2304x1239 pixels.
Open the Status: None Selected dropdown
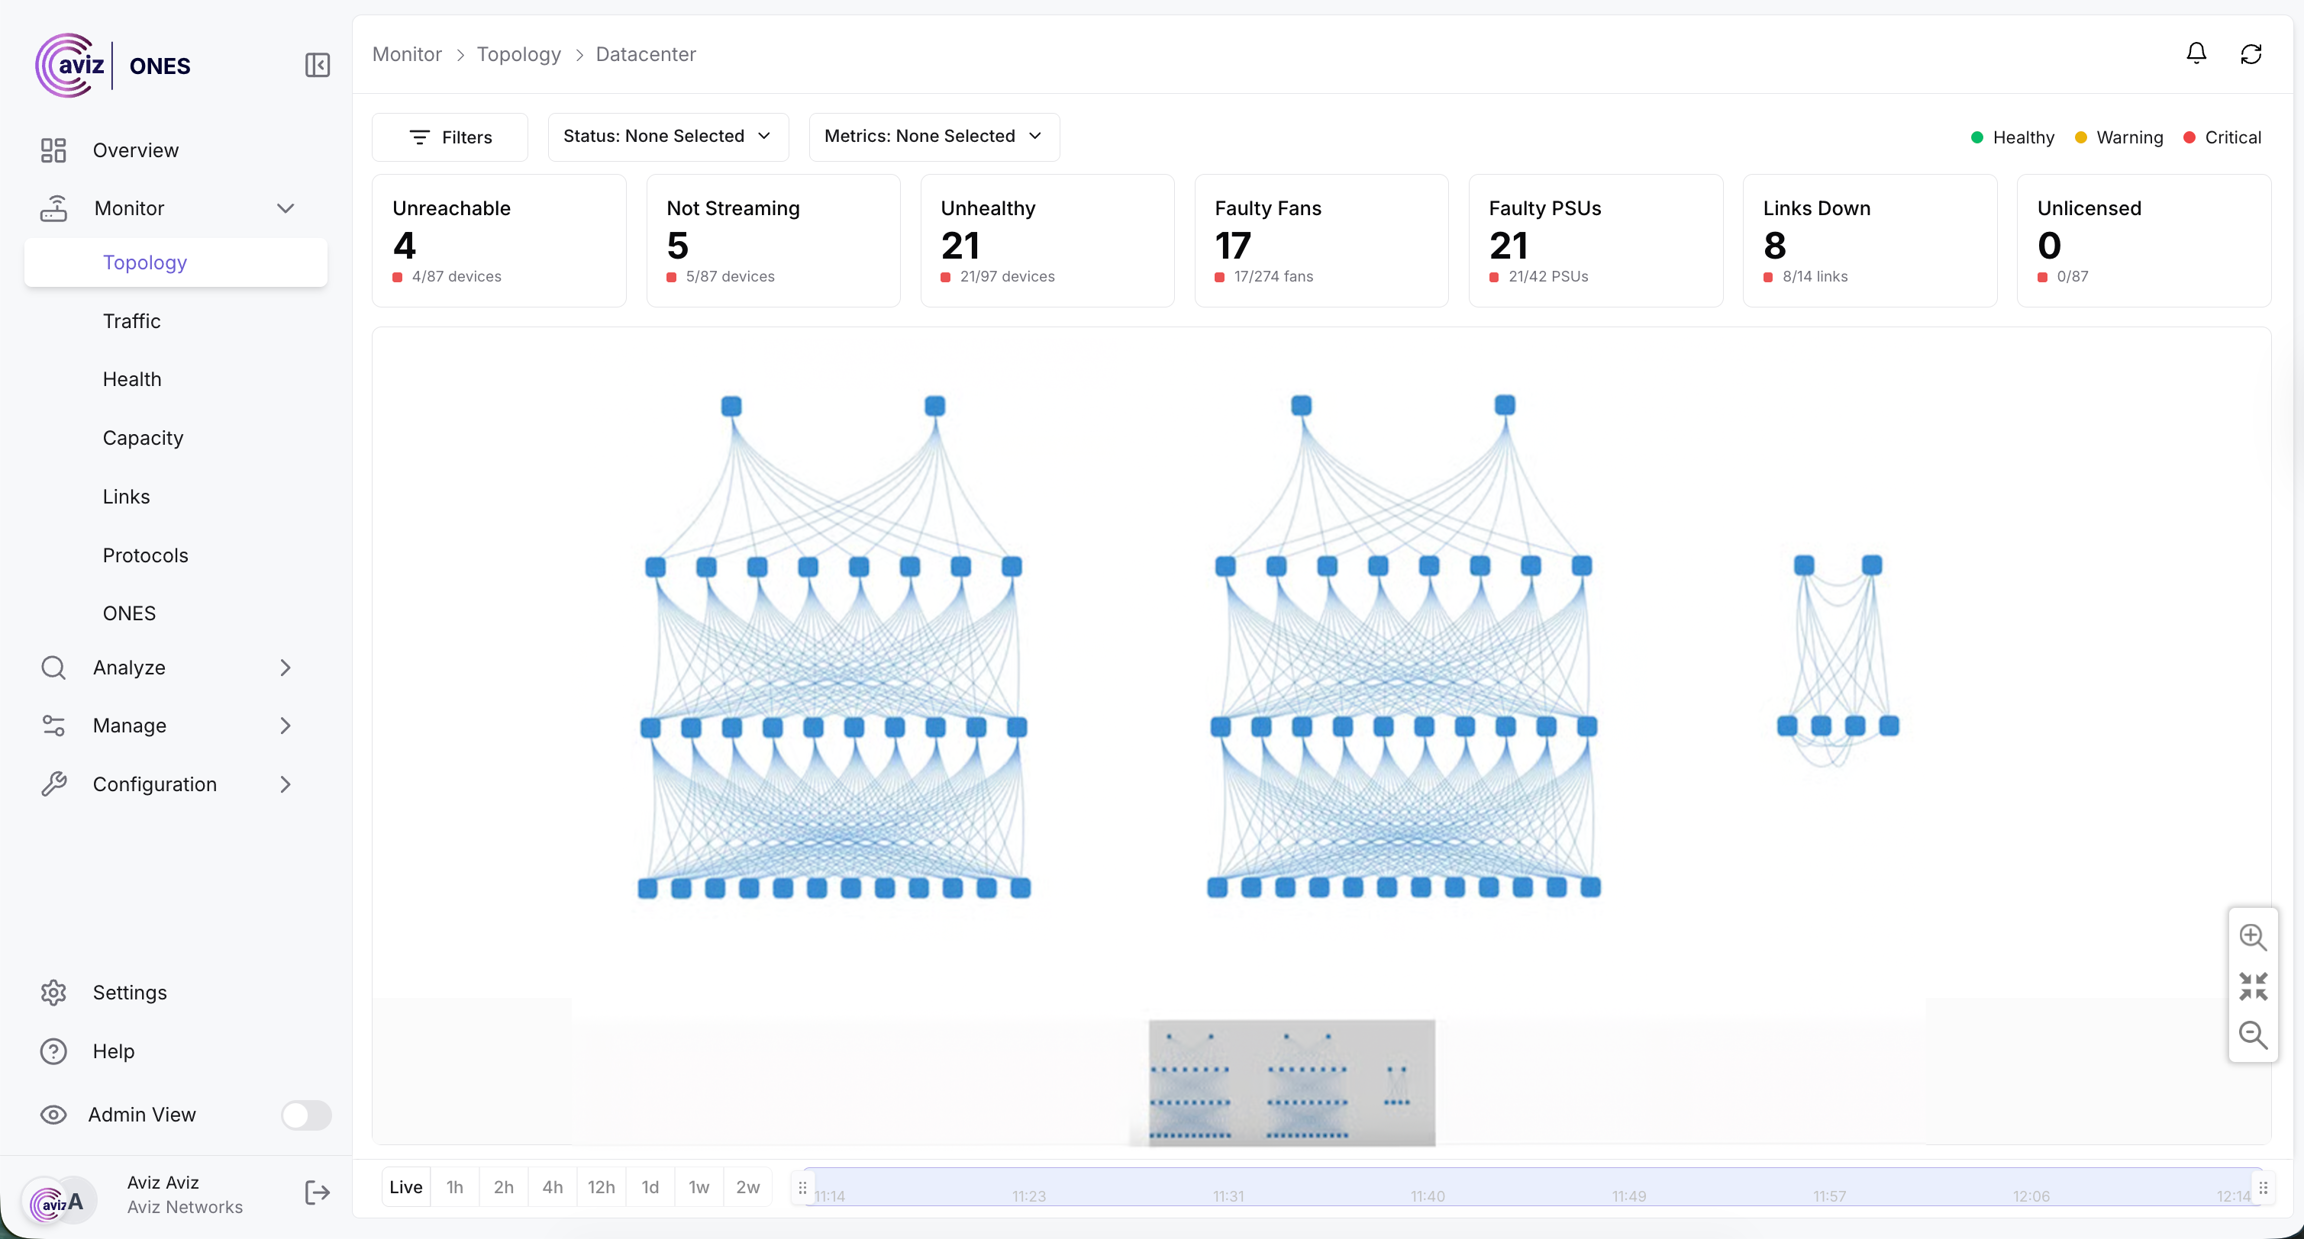667,136
